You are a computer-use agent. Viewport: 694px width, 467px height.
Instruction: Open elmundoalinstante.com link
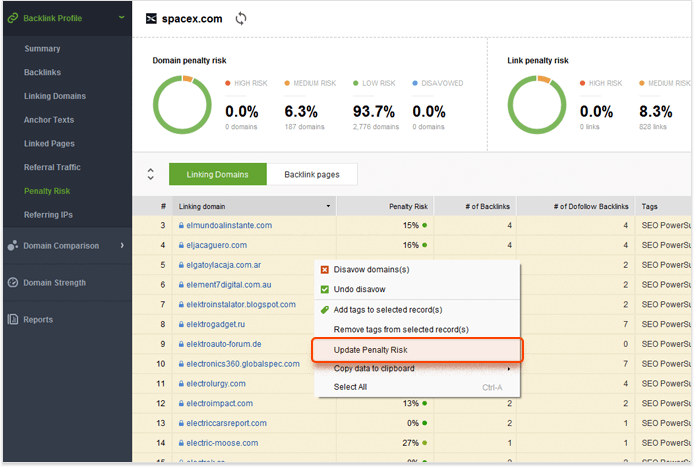tap(229, 225)
